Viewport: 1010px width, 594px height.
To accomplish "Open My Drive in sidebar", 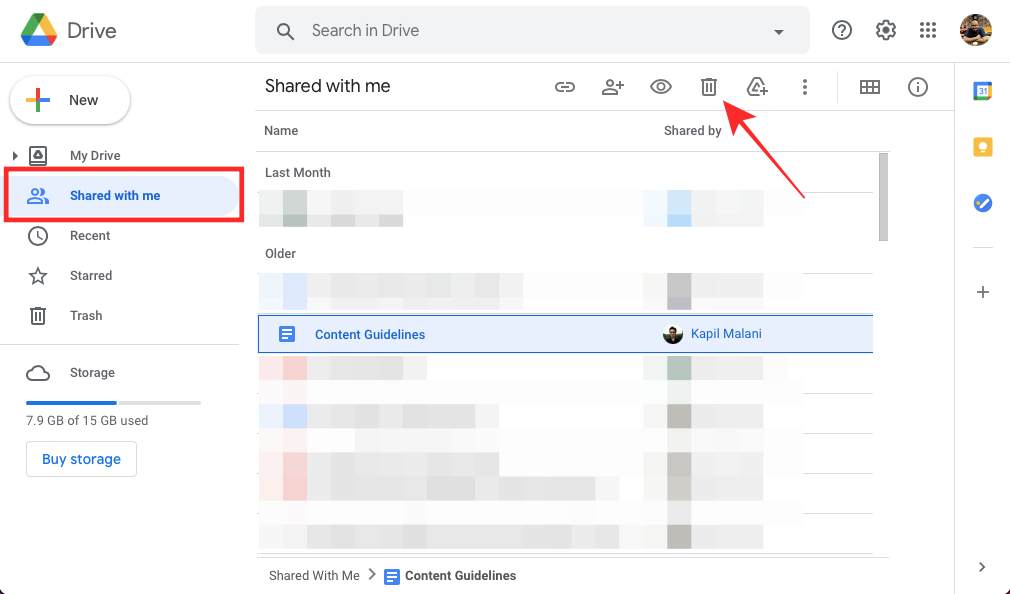I will [95, 155].
